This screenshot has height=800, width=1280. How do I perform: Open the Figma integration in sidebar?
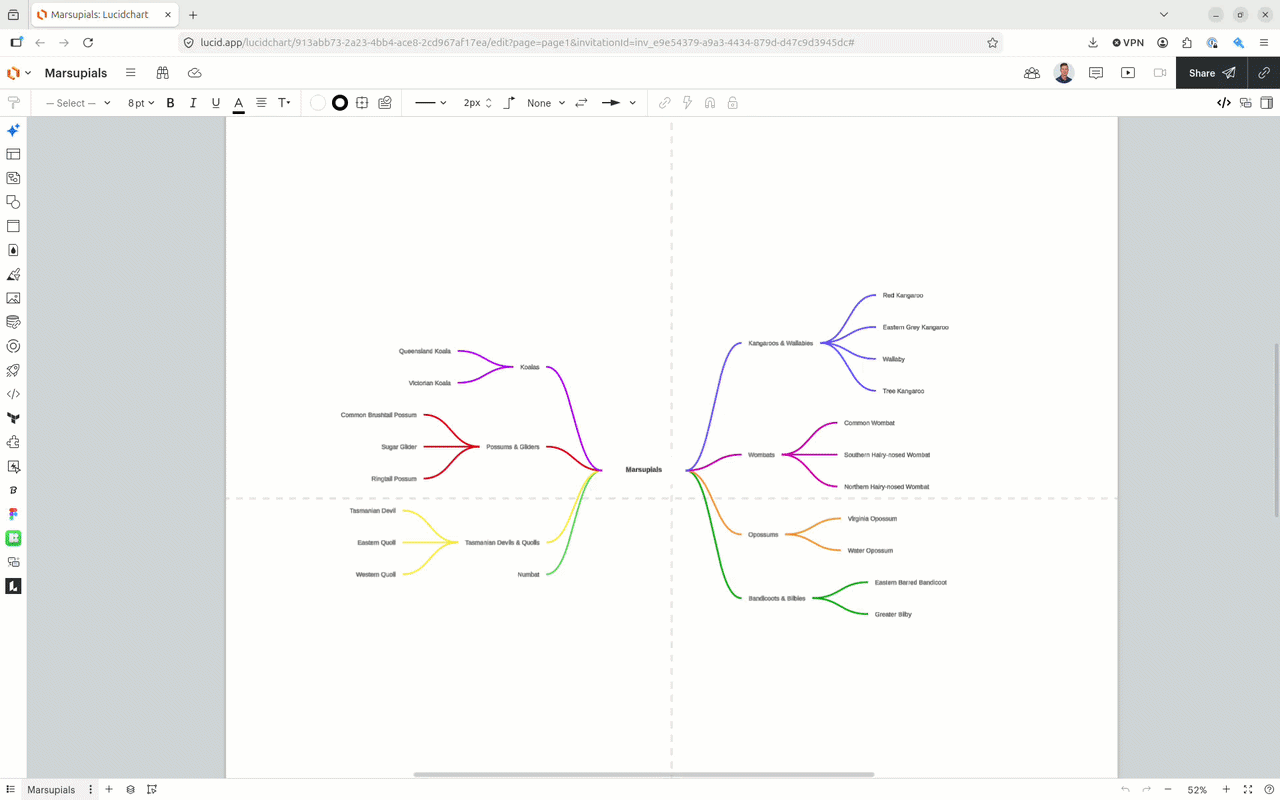point(14,514)
